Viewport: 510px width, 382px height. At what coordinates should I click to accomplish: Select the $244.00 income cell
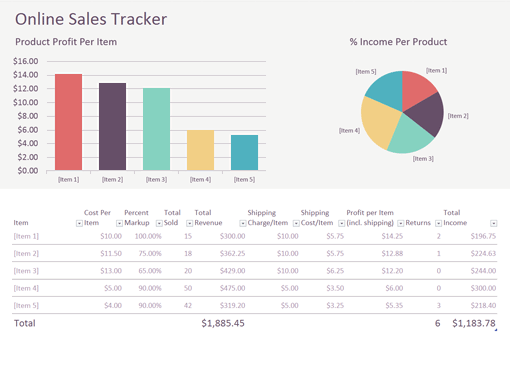click(x=483, y=271)
